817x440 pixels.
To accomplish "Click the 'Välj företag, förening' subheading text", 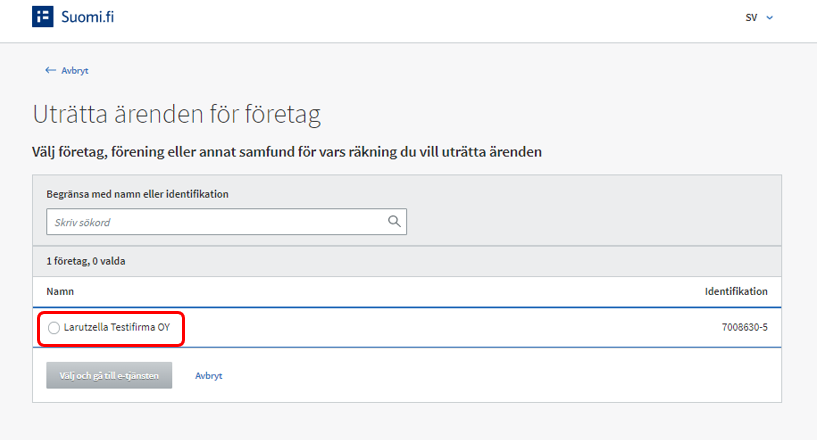I will click(288, 152).
